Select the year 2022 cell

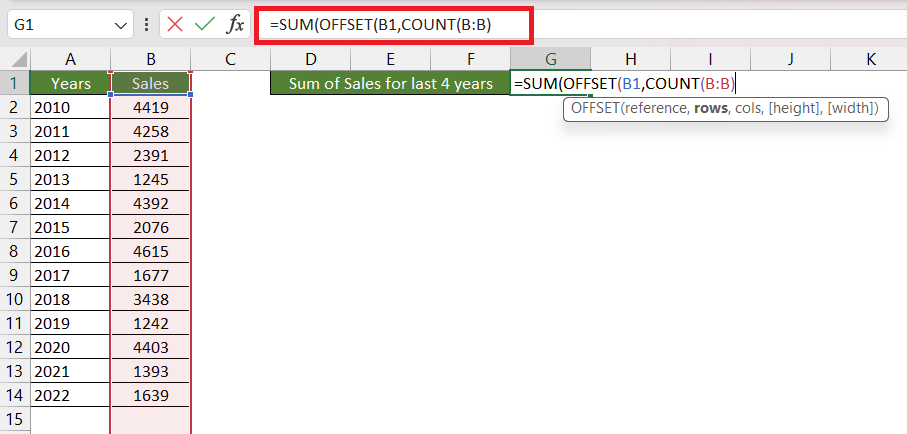(71, 395)
